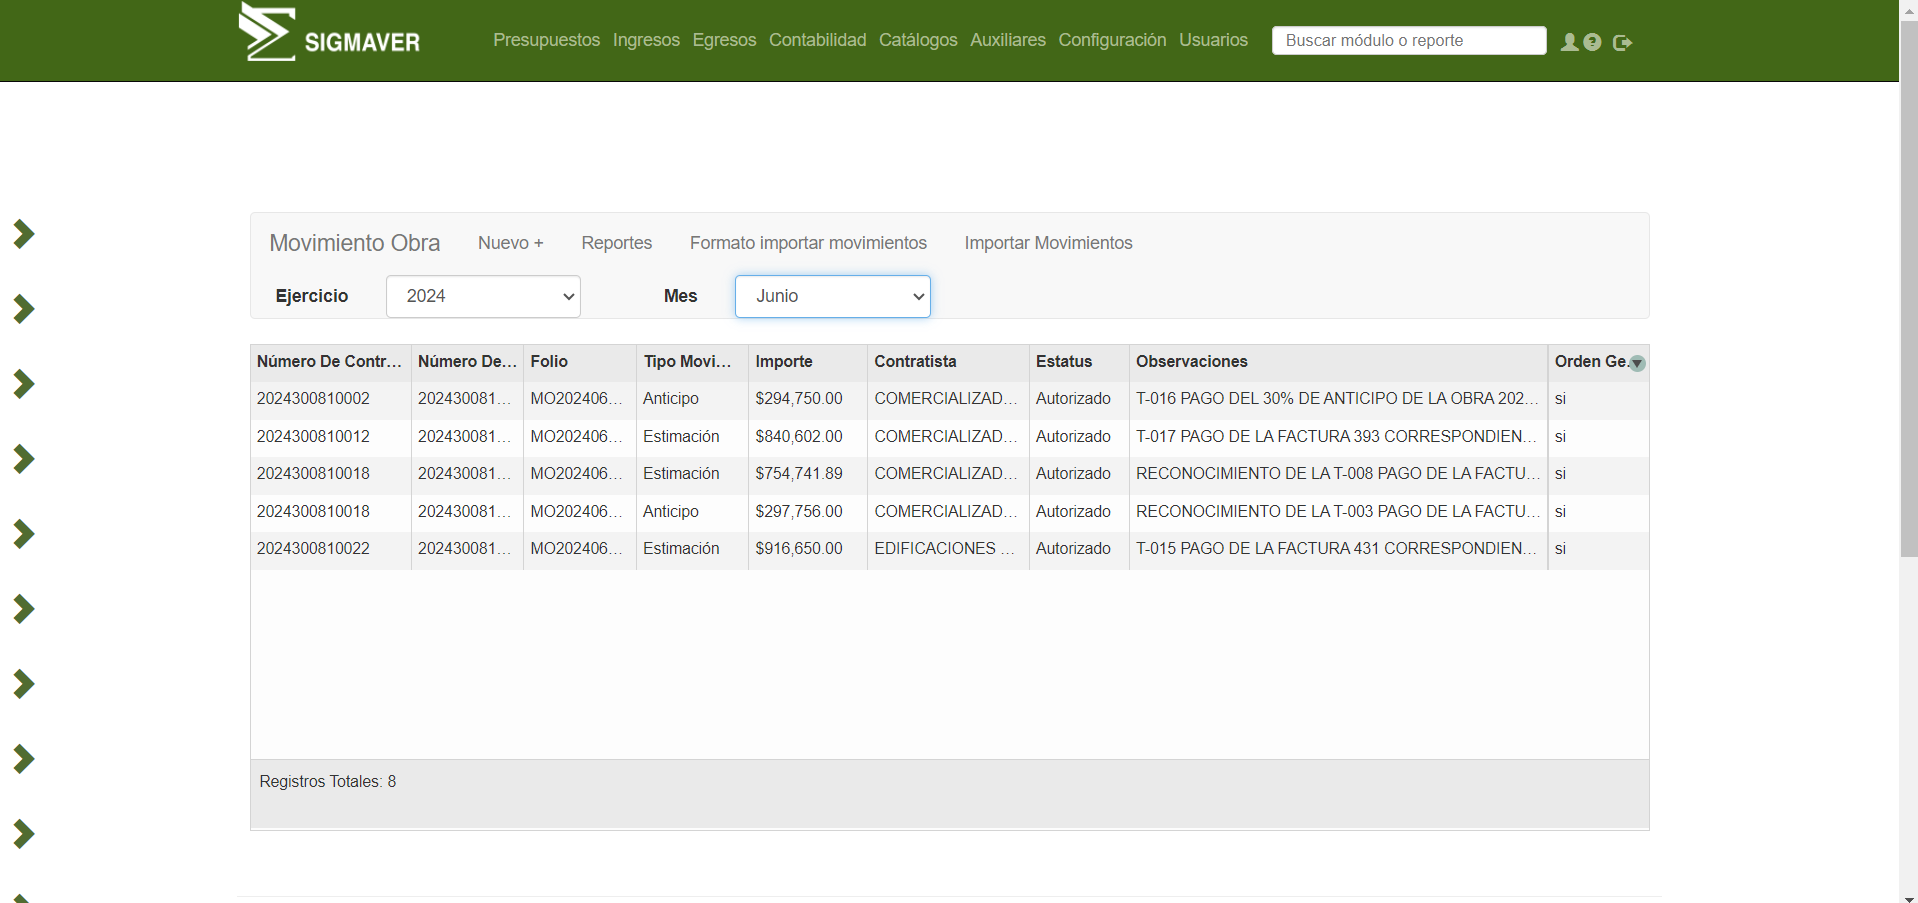Sort by the Importe column header
This screenshot has height=903, width=1918.
click(x=808, y=362)
